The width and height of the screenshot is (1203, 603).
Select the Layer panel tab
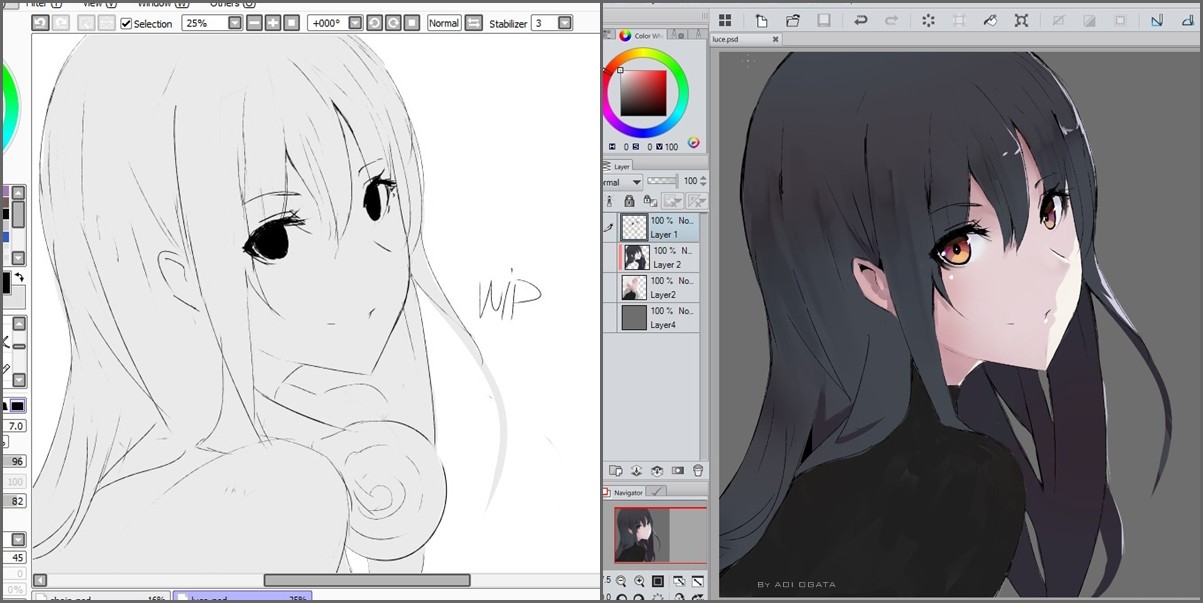coord(620,167)
